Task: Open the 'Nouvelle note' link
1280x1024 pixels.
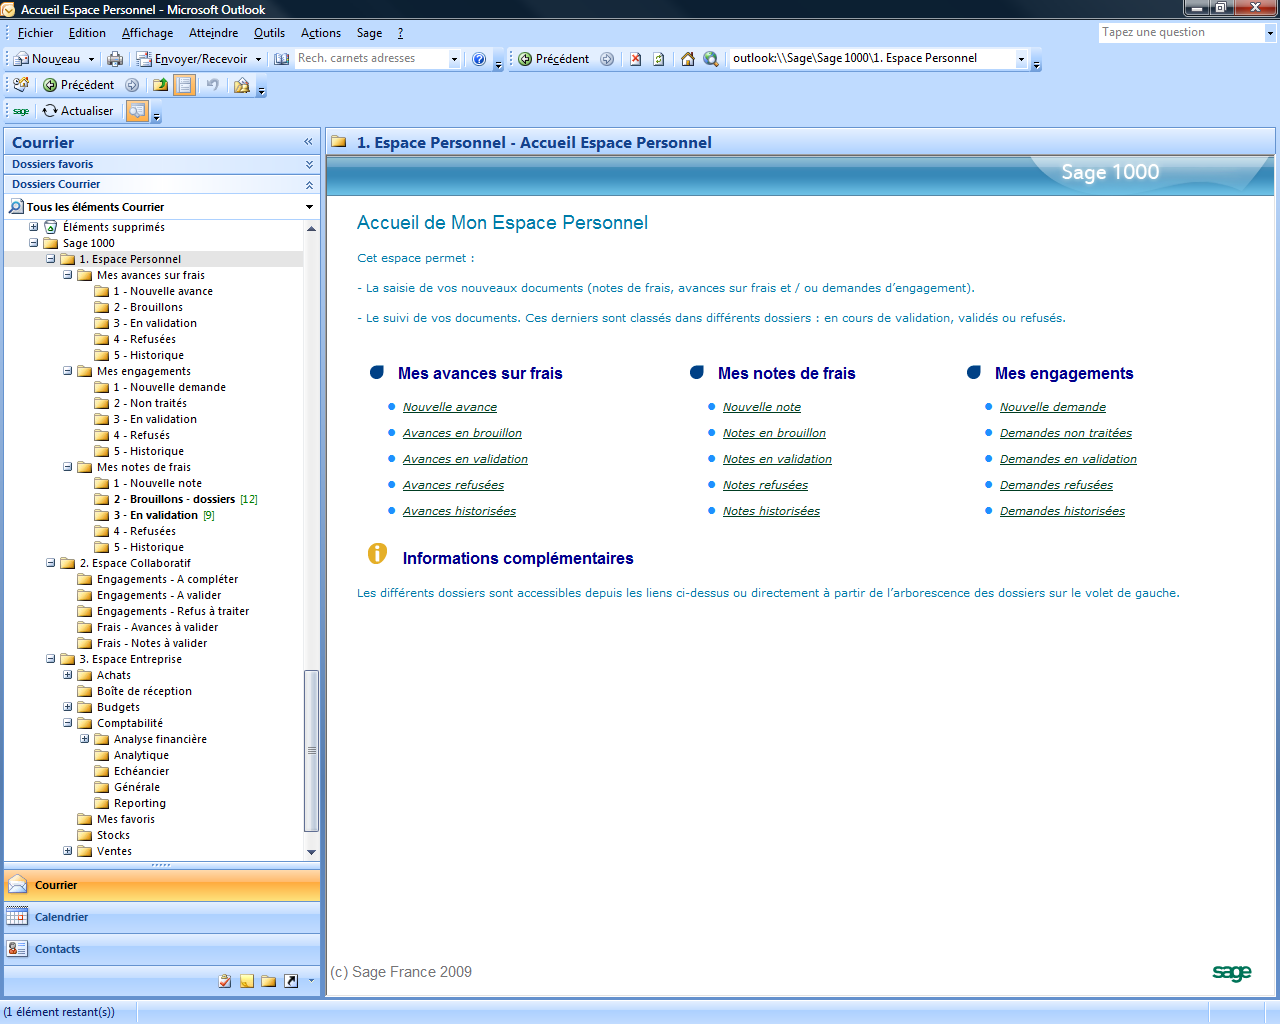Action: [x=762, y=407]
